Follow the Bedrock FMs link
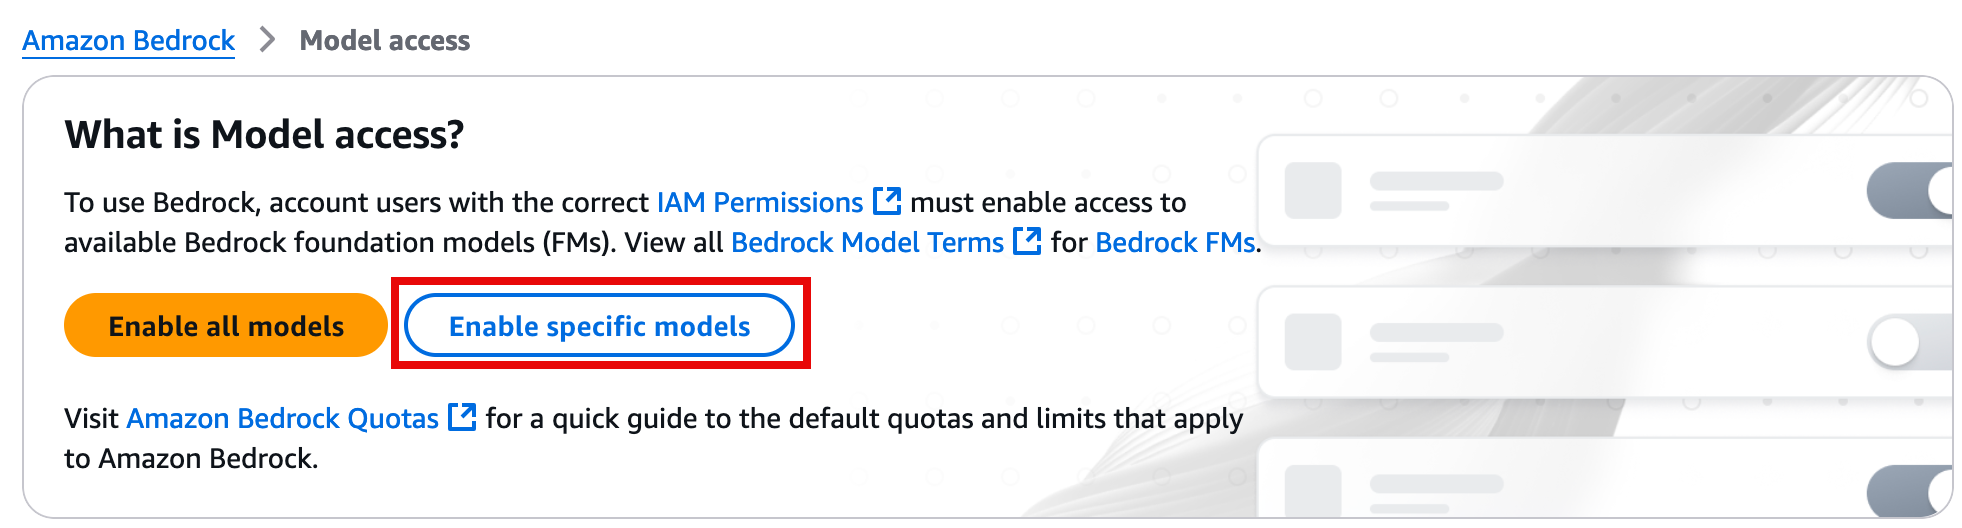This screenshot has height=528, width=1962. (1175, 242)
